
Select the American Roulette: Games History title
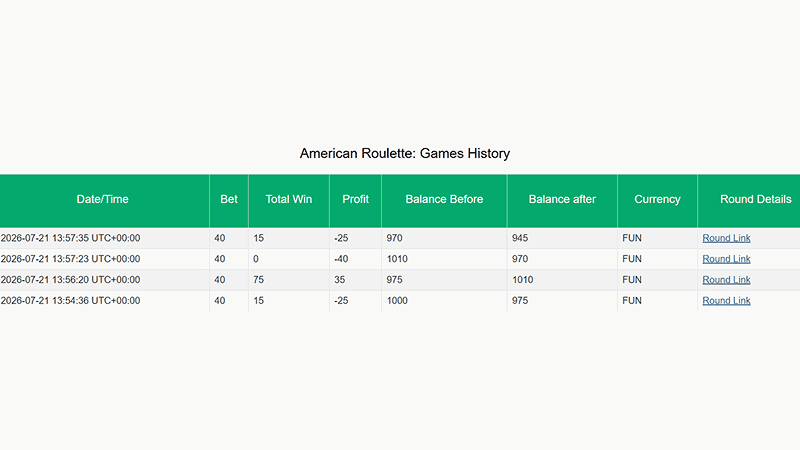click(x=405, y=154)
